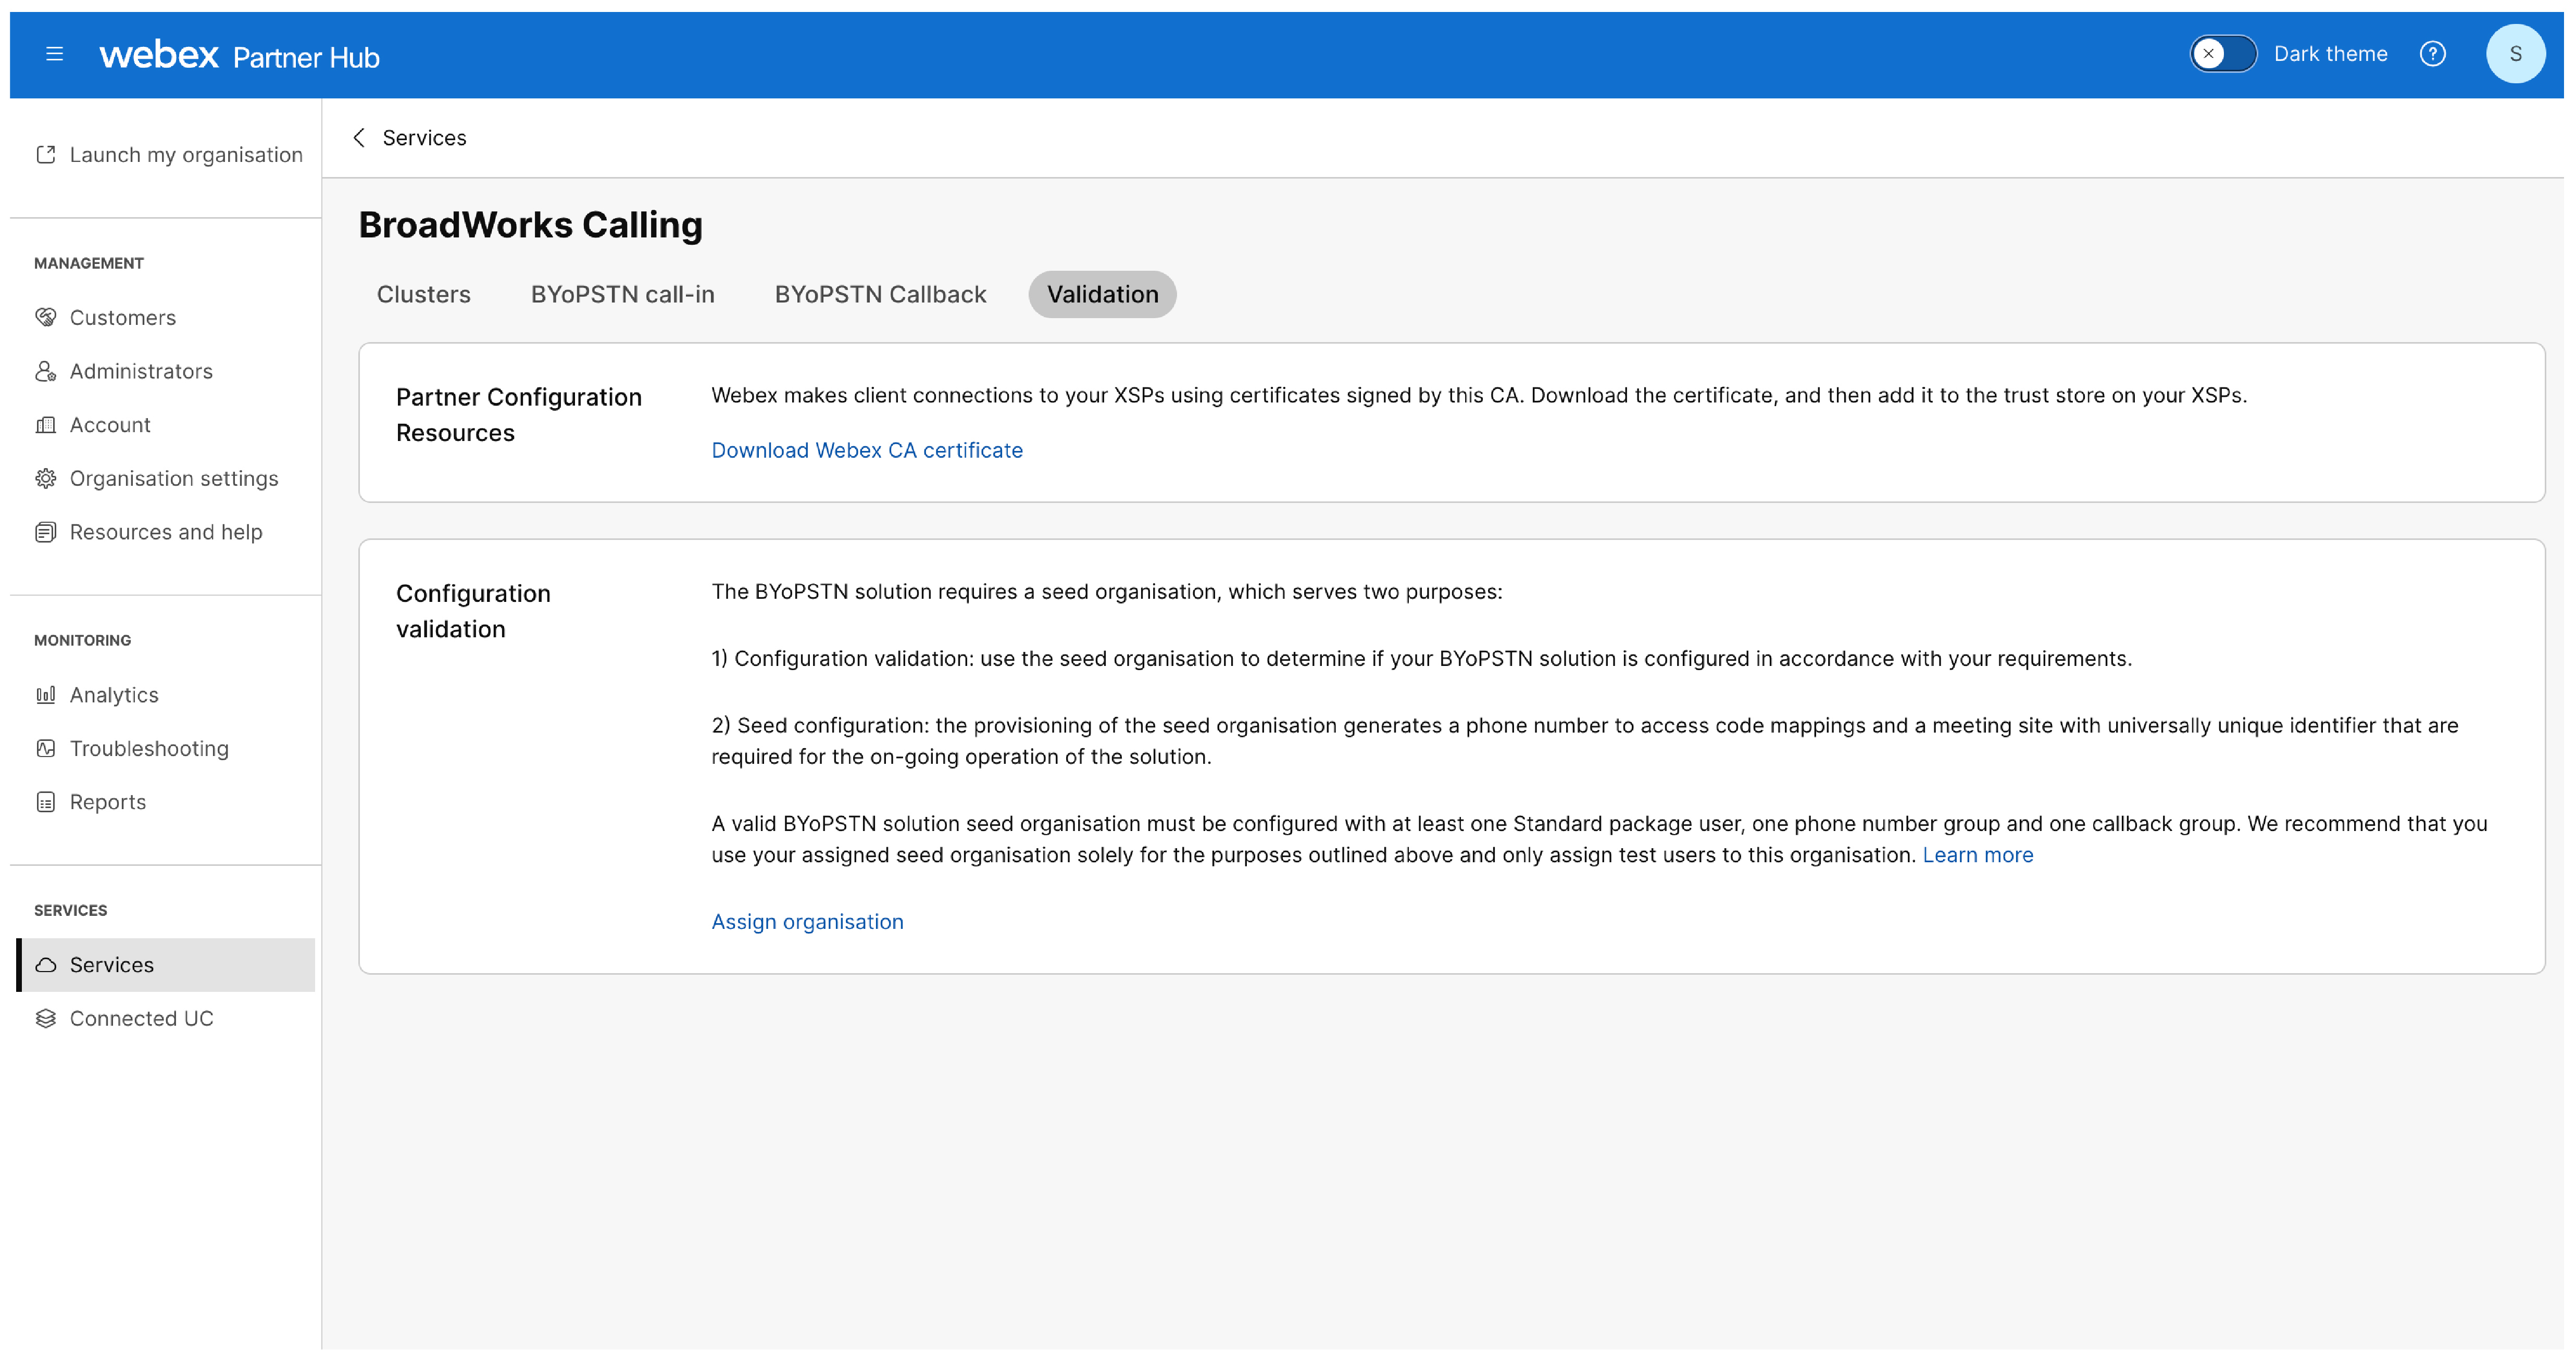The image size is (2576, 1360).
Task: Click the Webex Partner Hub logo
Action: (x=239, y=55)
